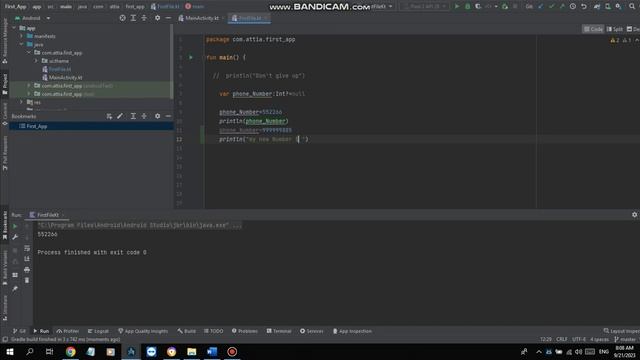Click the Git history clock icon
The height and width of the screenshot is (360, 640).
point(573,7)
